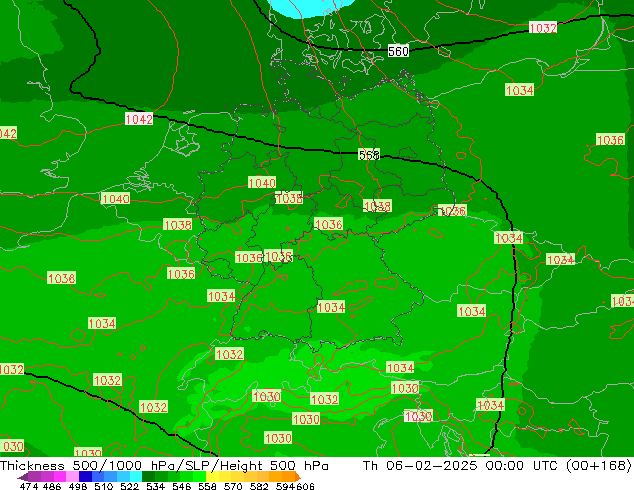Click the legend value 558
Viewport: 634px width, 490px height.
click(x=207, y=486)
